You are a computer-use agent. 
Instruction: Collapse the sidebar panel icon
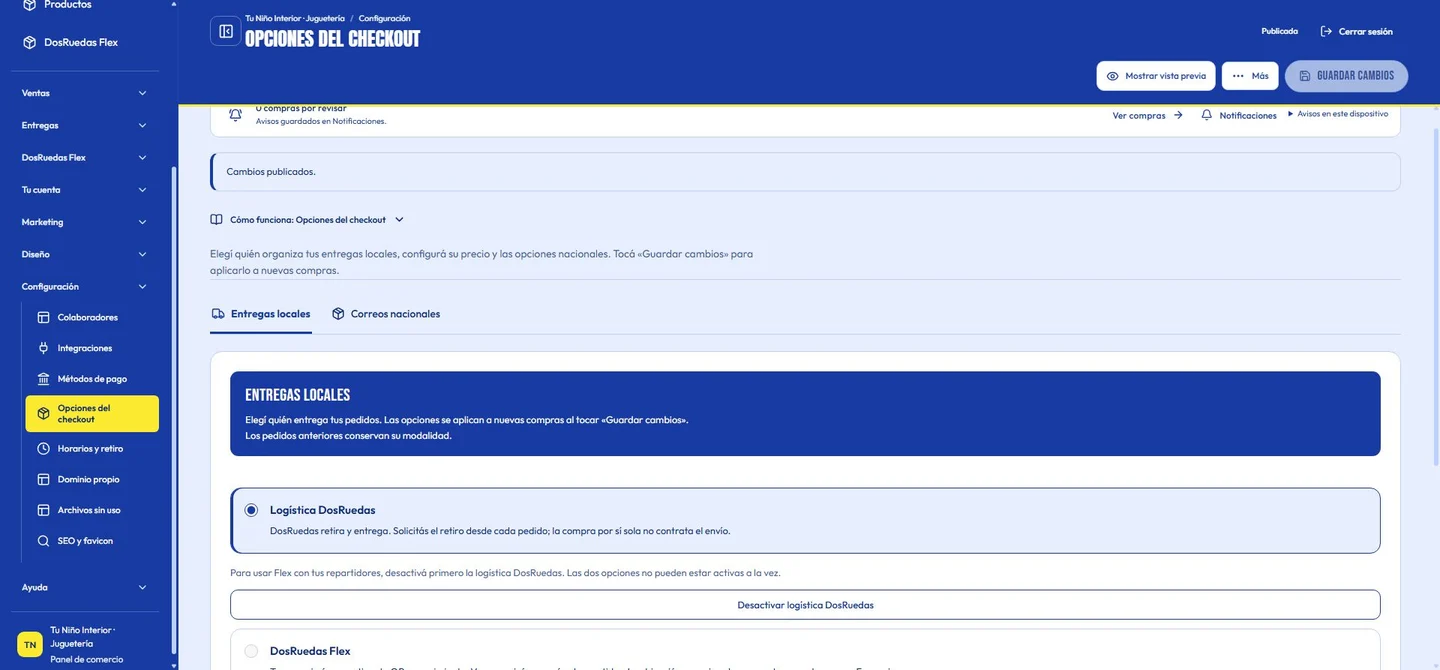(x=226, y=31)
